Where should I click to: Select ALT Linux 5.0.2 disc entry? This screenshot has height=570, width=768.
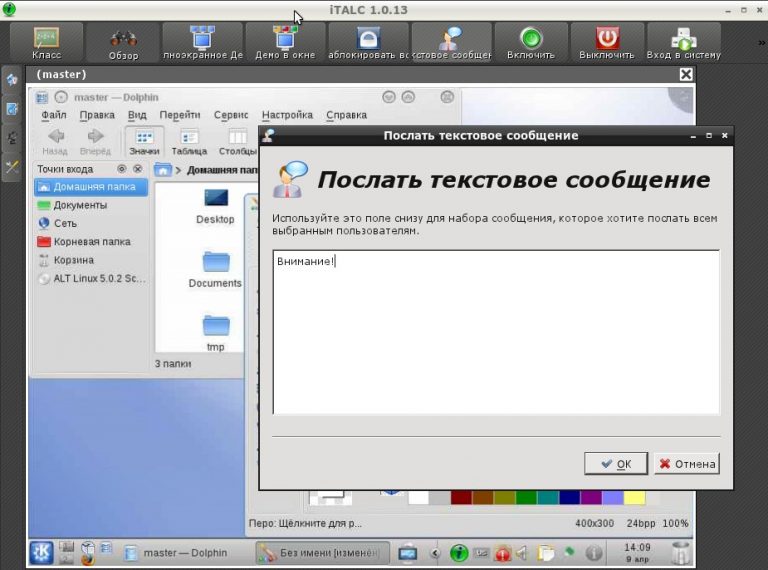point(91,279)
